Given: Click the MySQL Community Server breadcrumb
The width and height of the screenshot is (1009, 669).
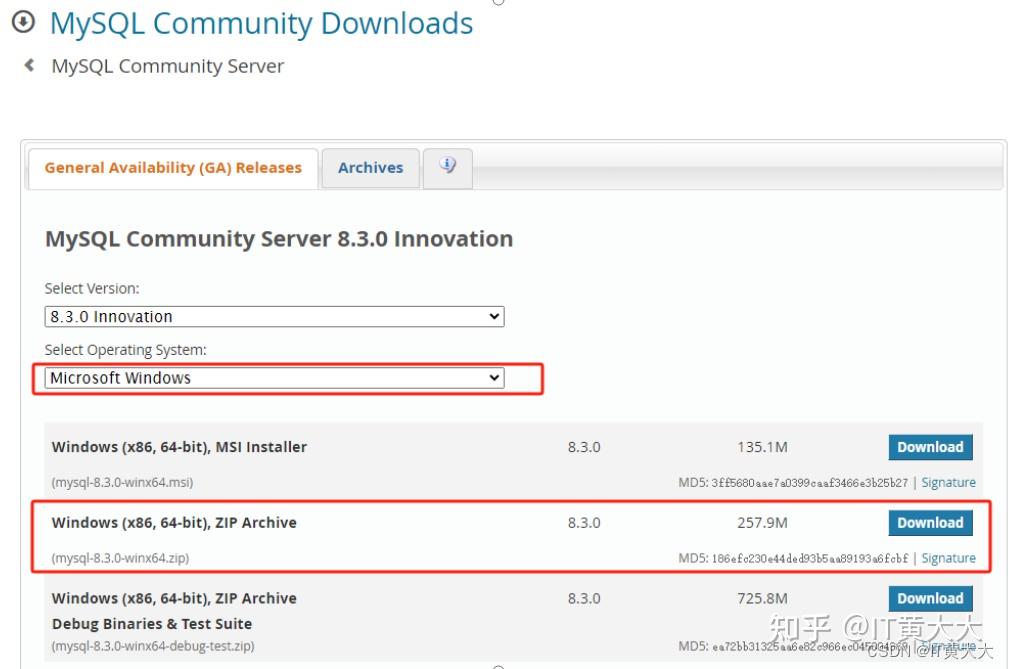Looking at the screenshot, I should point(167,66).
